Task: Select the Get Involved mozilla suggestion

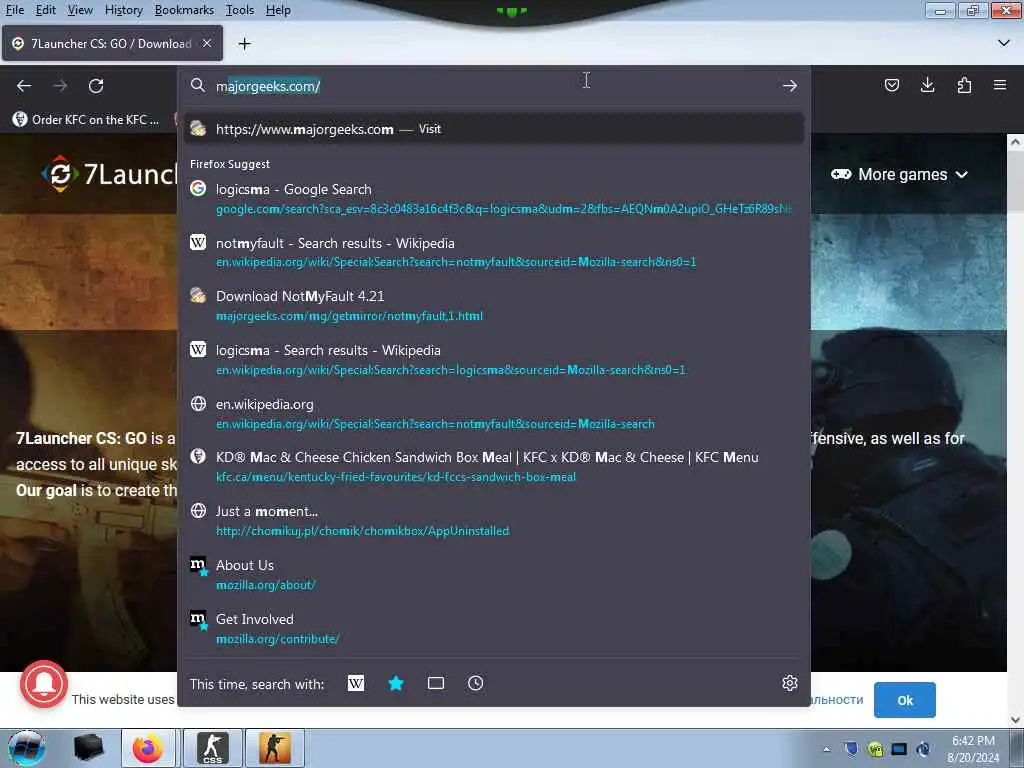Action: tap(494, 628)
